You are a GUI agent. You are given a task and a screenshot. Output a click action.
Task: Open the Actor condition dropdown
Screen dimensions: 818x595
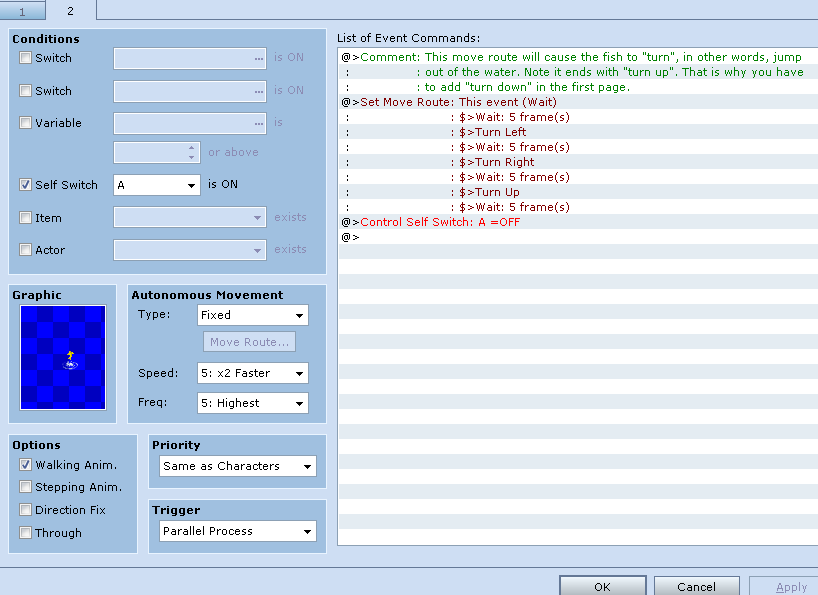point(190,250)
